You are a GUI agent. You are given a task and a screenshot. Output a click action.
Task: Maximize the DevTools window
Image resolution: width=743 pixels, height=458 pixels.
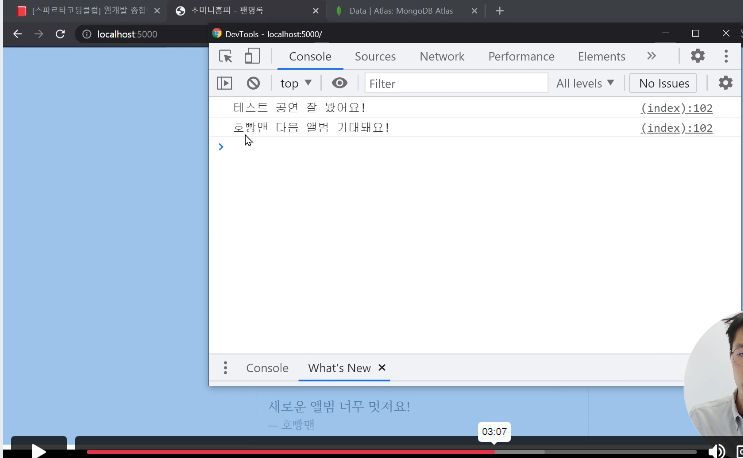(x=695, y=33)
